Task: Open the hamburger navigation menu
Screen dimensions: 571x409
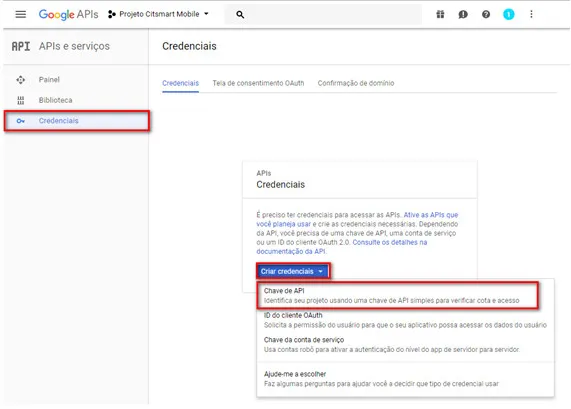Action: click(x=20, y=14)
